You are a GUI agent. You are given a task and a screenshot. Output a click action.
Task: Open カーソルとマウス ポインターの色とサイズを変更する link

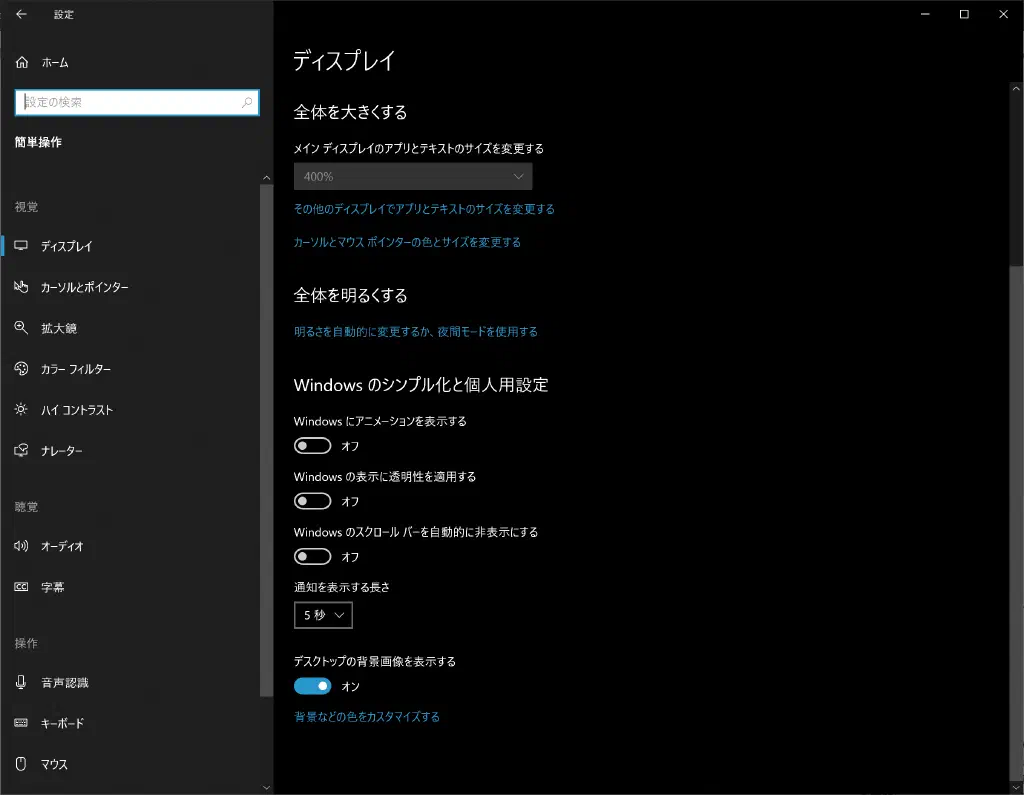click(x=407, y=242)
